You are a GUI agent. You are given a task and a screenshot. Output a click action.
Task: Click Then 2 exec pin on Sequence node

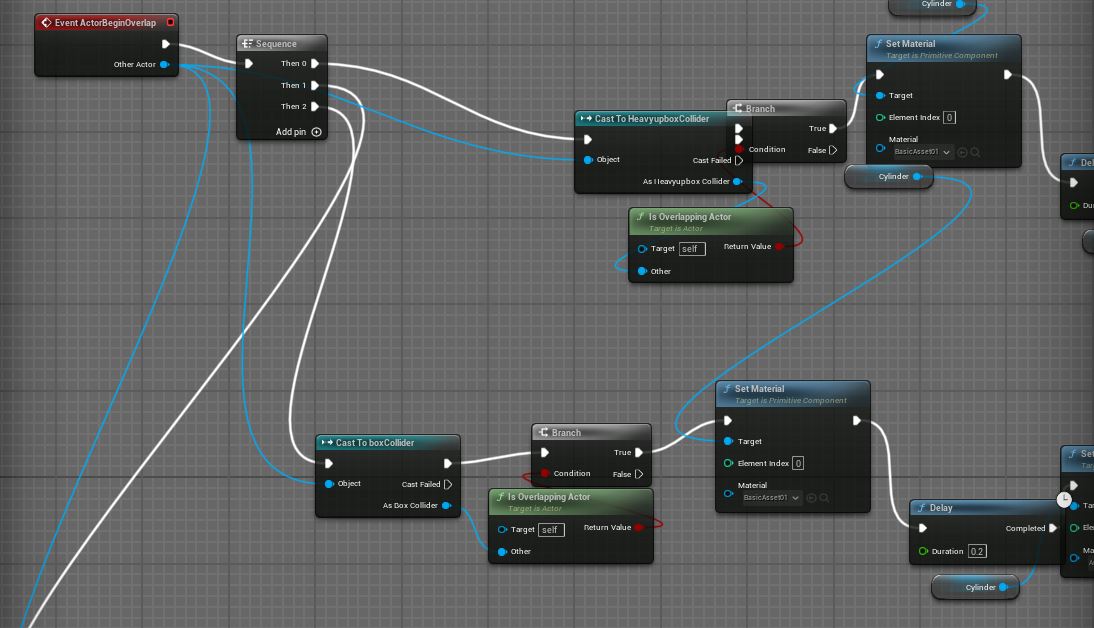tap(316, 106)
